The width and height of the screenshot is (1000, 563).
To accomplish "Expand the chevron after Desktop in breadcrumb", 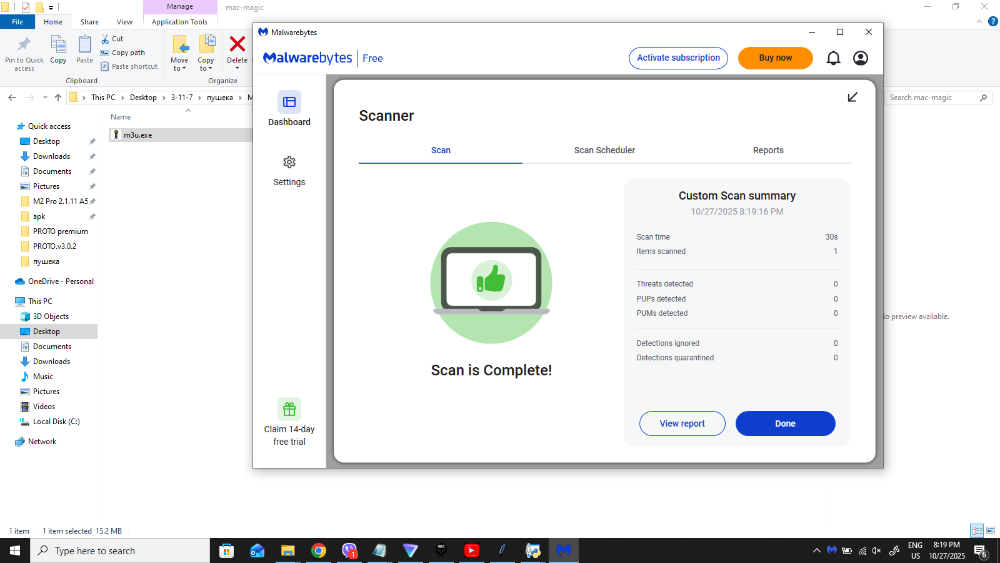I will point(163,98).
